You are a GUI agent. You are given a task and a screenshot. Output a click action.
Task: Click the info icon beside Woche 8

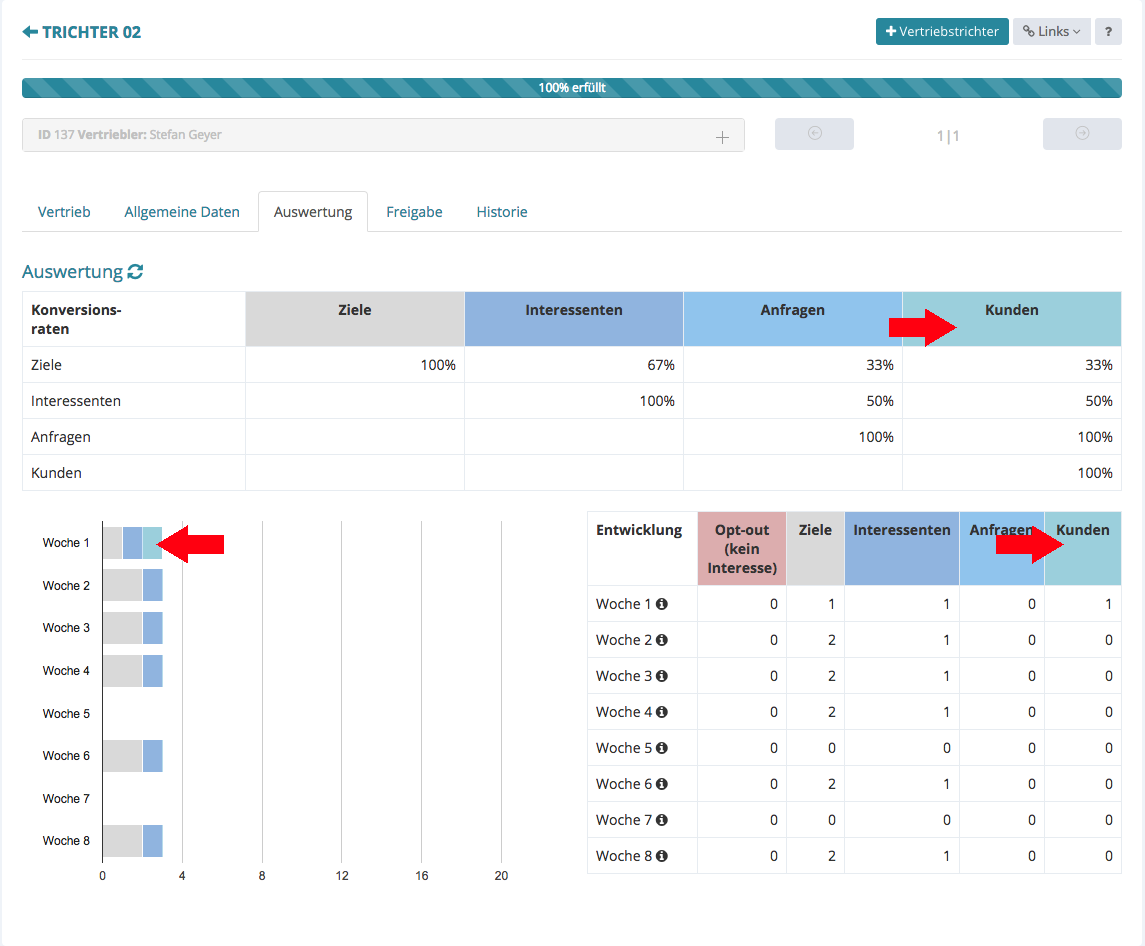tap(661, 856)
